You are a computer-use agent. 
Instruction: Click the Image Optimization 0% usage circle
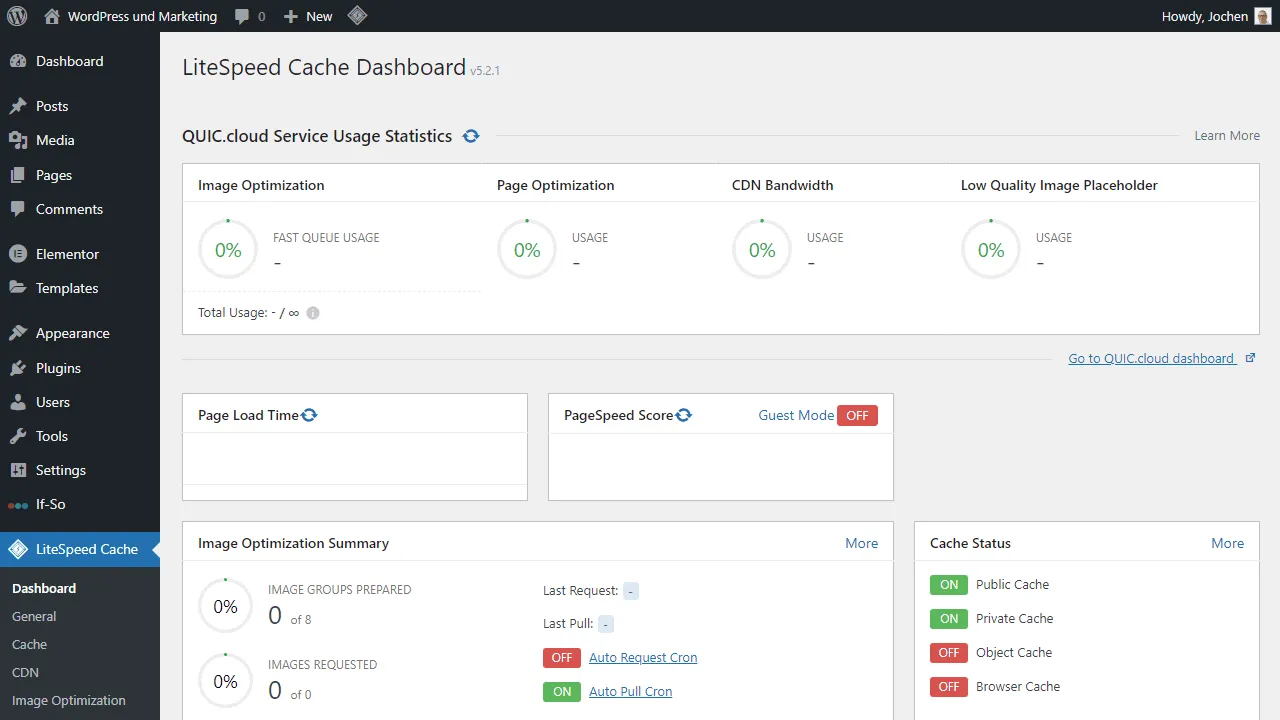[x=228, y=249]
